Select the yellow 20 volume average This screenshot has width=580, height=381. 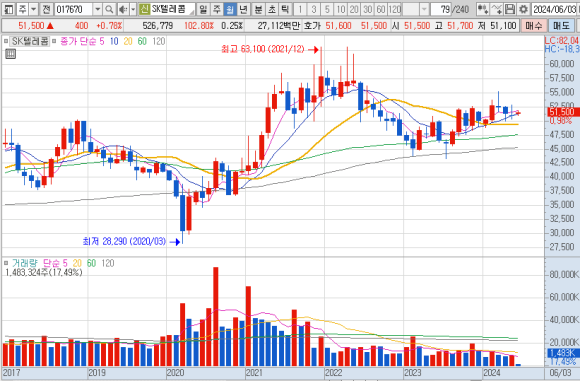[77, 263]
